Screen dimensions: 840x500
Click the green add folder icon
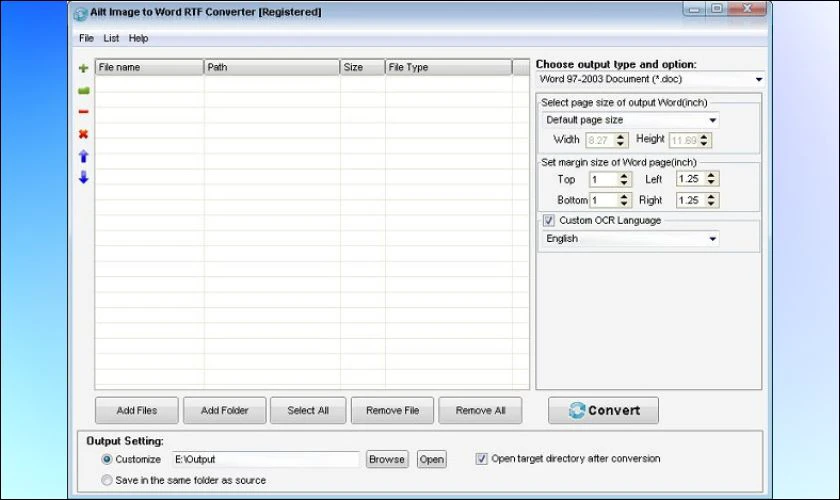(x=84, y=91)
